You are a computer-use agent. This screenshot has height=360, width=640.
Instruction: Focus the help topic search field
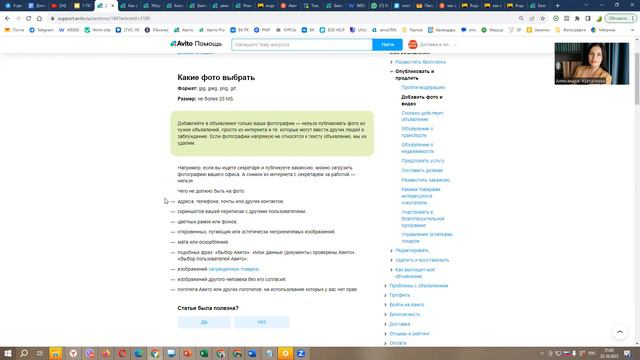302,44
